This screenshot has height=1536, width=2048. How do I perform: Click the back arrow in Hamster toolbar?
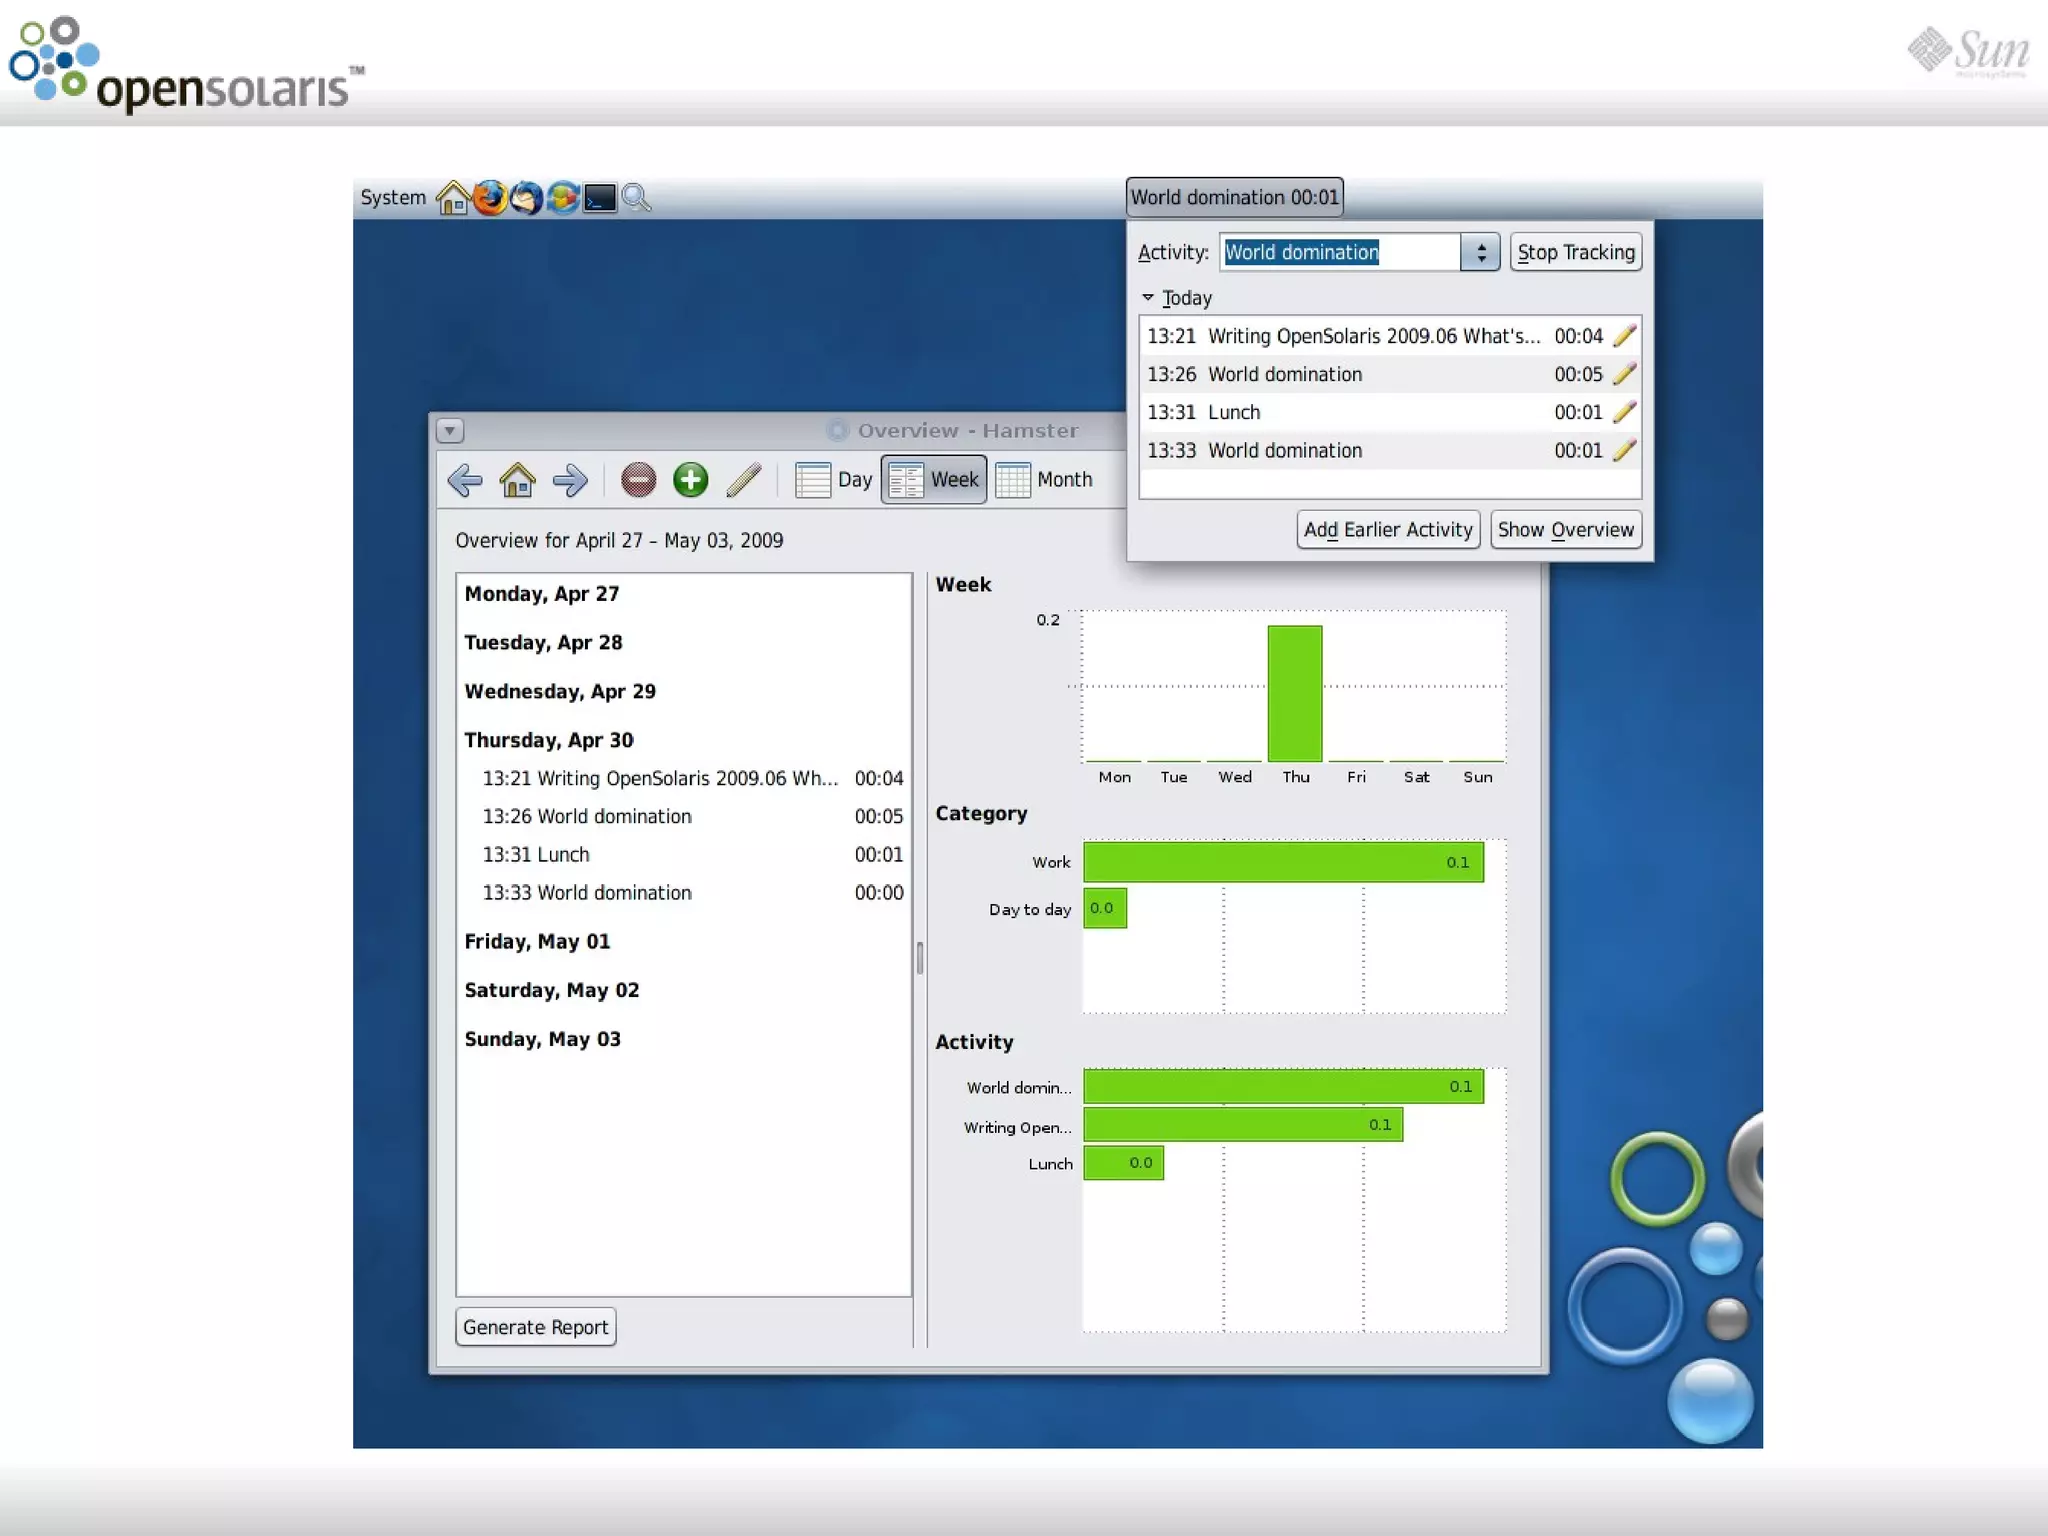tap(465, 480)
